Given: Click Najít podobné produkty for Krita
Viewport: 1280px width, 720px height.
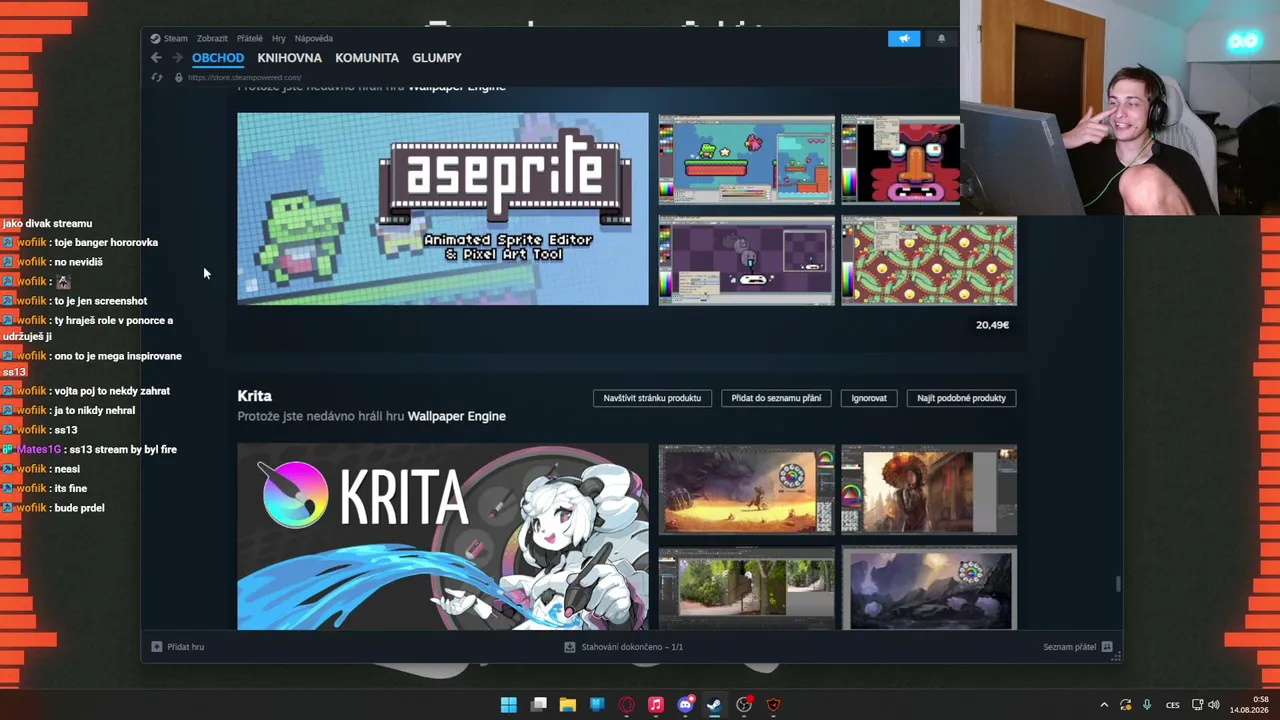Looking at the screenshot, I should [961, 398].
